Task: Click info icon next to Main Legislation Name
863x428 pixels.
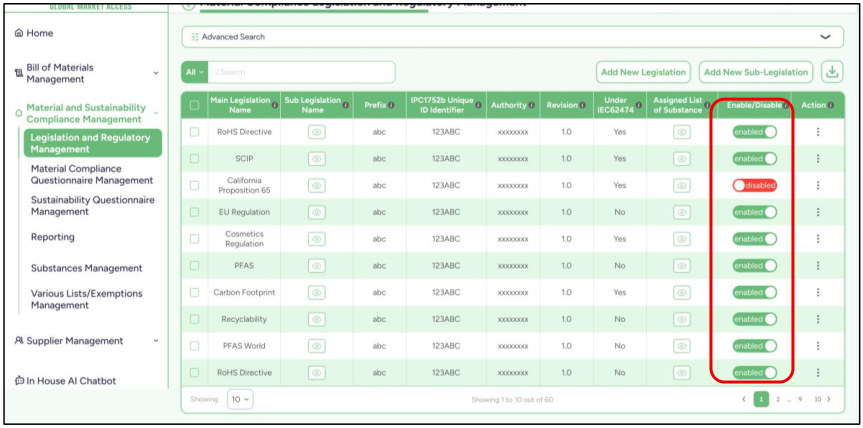Action: tap(275, 105)
